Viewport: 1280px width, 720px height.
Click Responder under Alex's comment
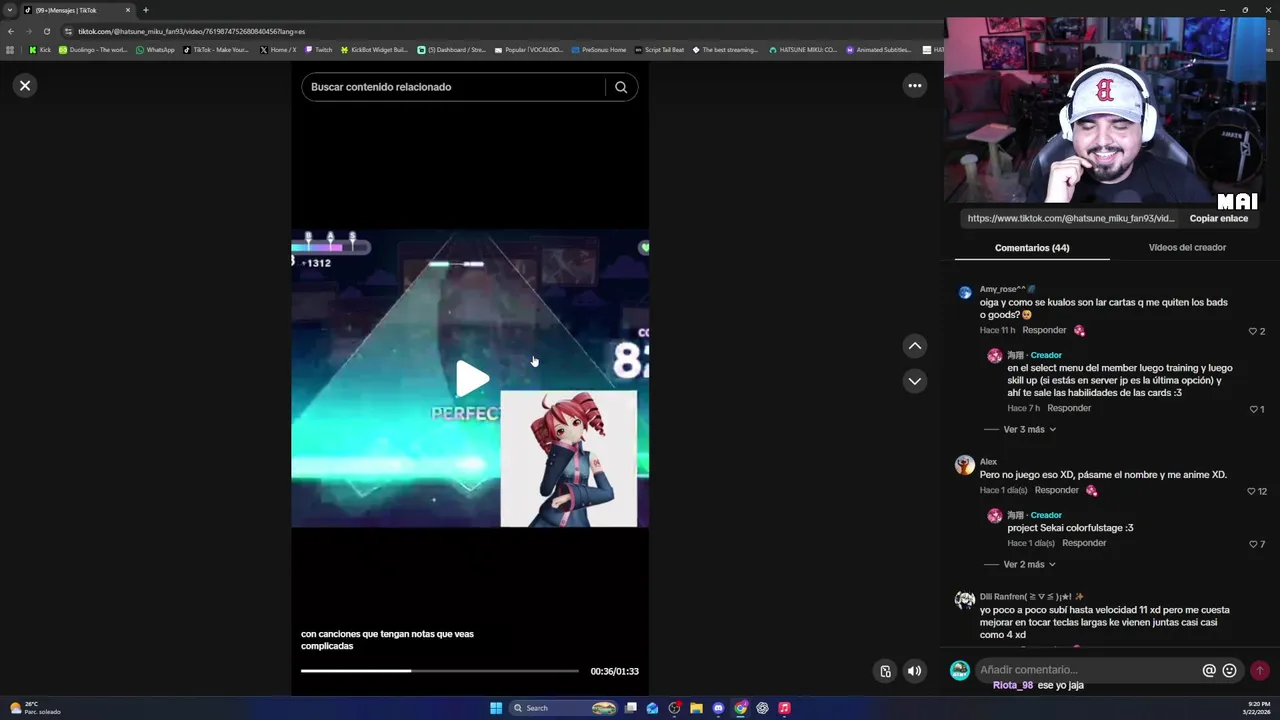[1056, 490]
